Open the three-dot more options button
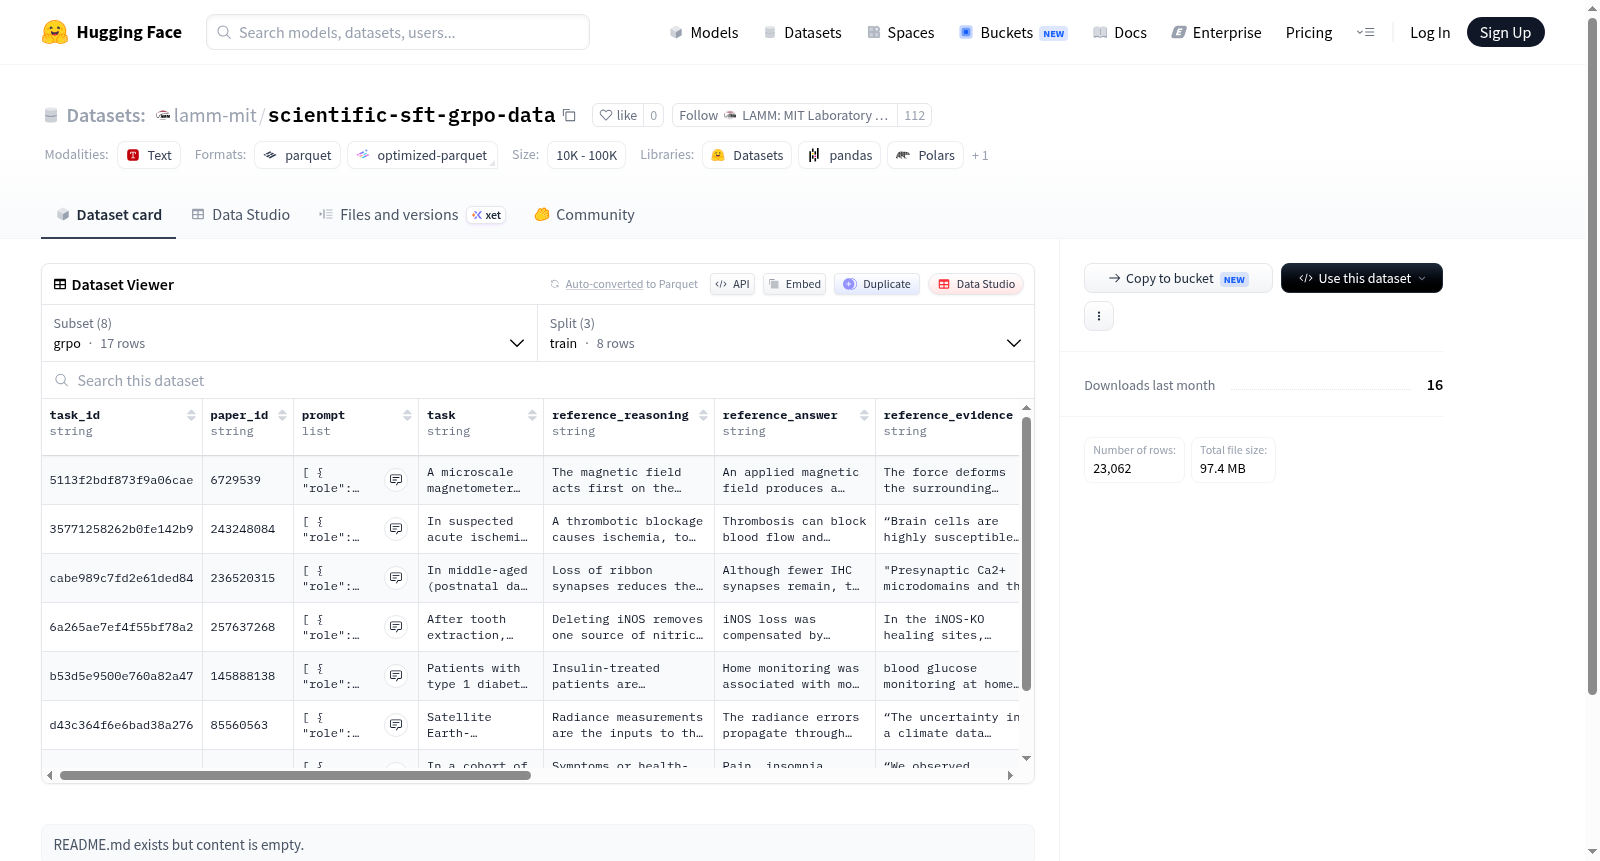 coord(1099,316)
